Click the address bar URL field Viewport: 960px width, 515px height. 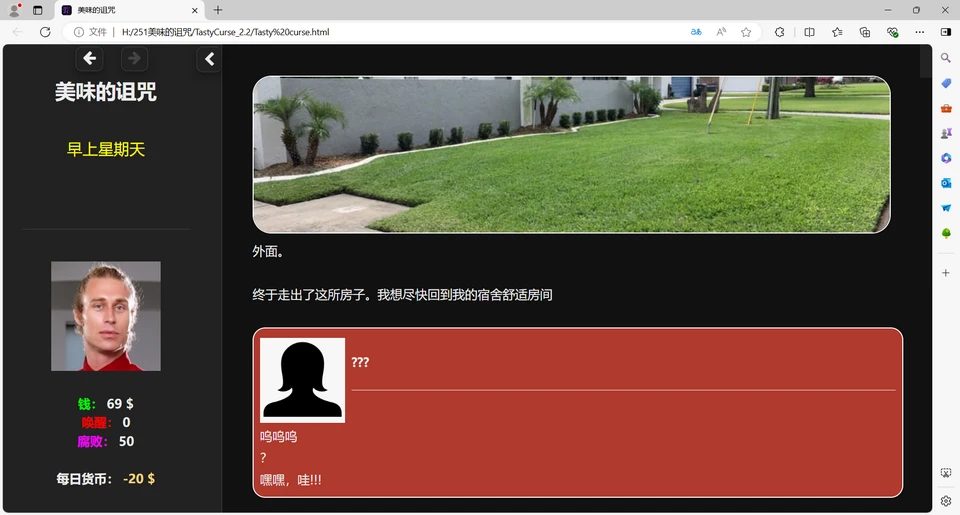[x=400, y=32]
